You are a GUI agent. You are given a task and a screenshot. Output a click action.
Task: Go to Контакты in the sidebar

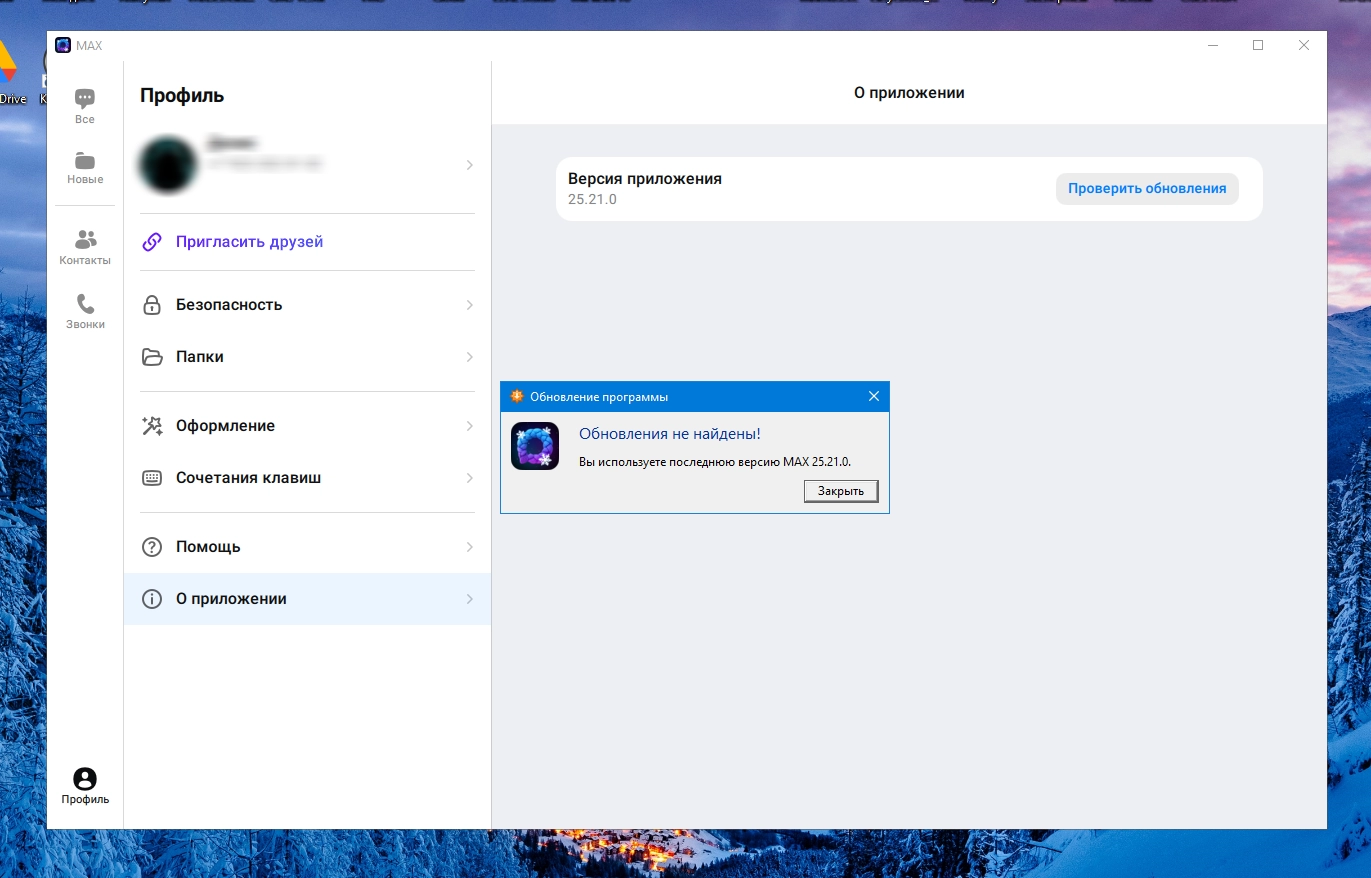(x=85, y=239)
